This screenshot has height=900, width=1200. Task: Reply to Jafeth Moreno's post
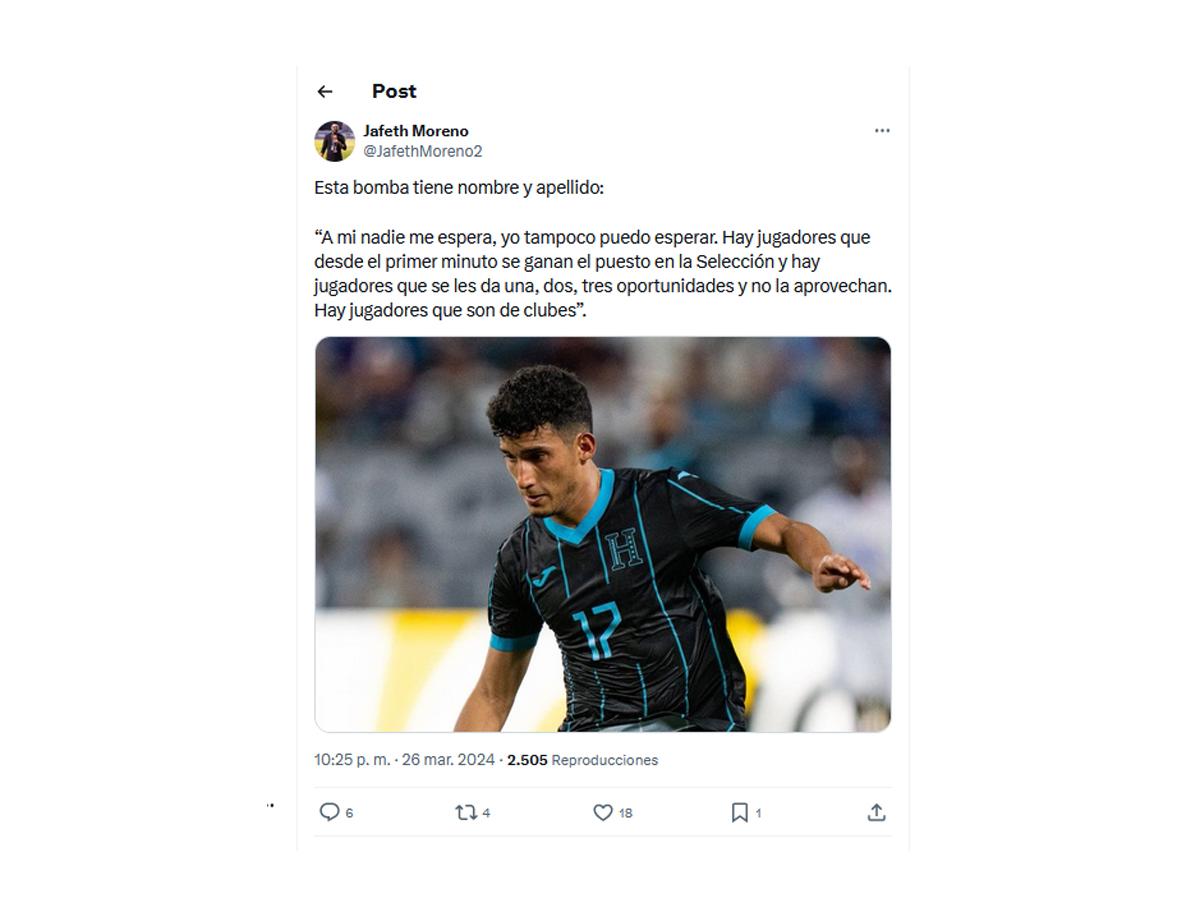tap(332, 813)
